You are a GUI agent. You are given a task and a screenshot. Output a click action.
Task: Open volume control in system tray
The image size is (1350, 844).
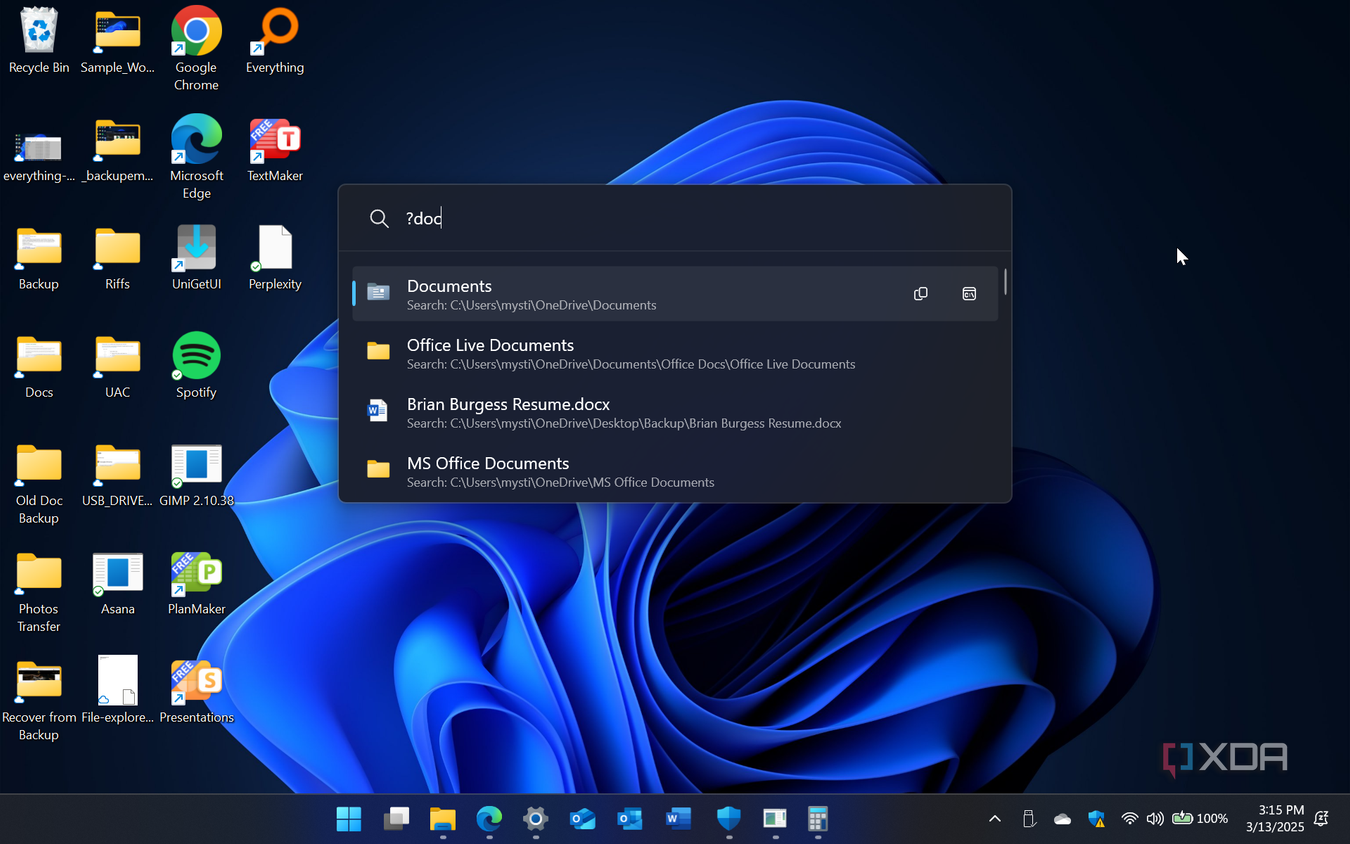pos(1155,819)
